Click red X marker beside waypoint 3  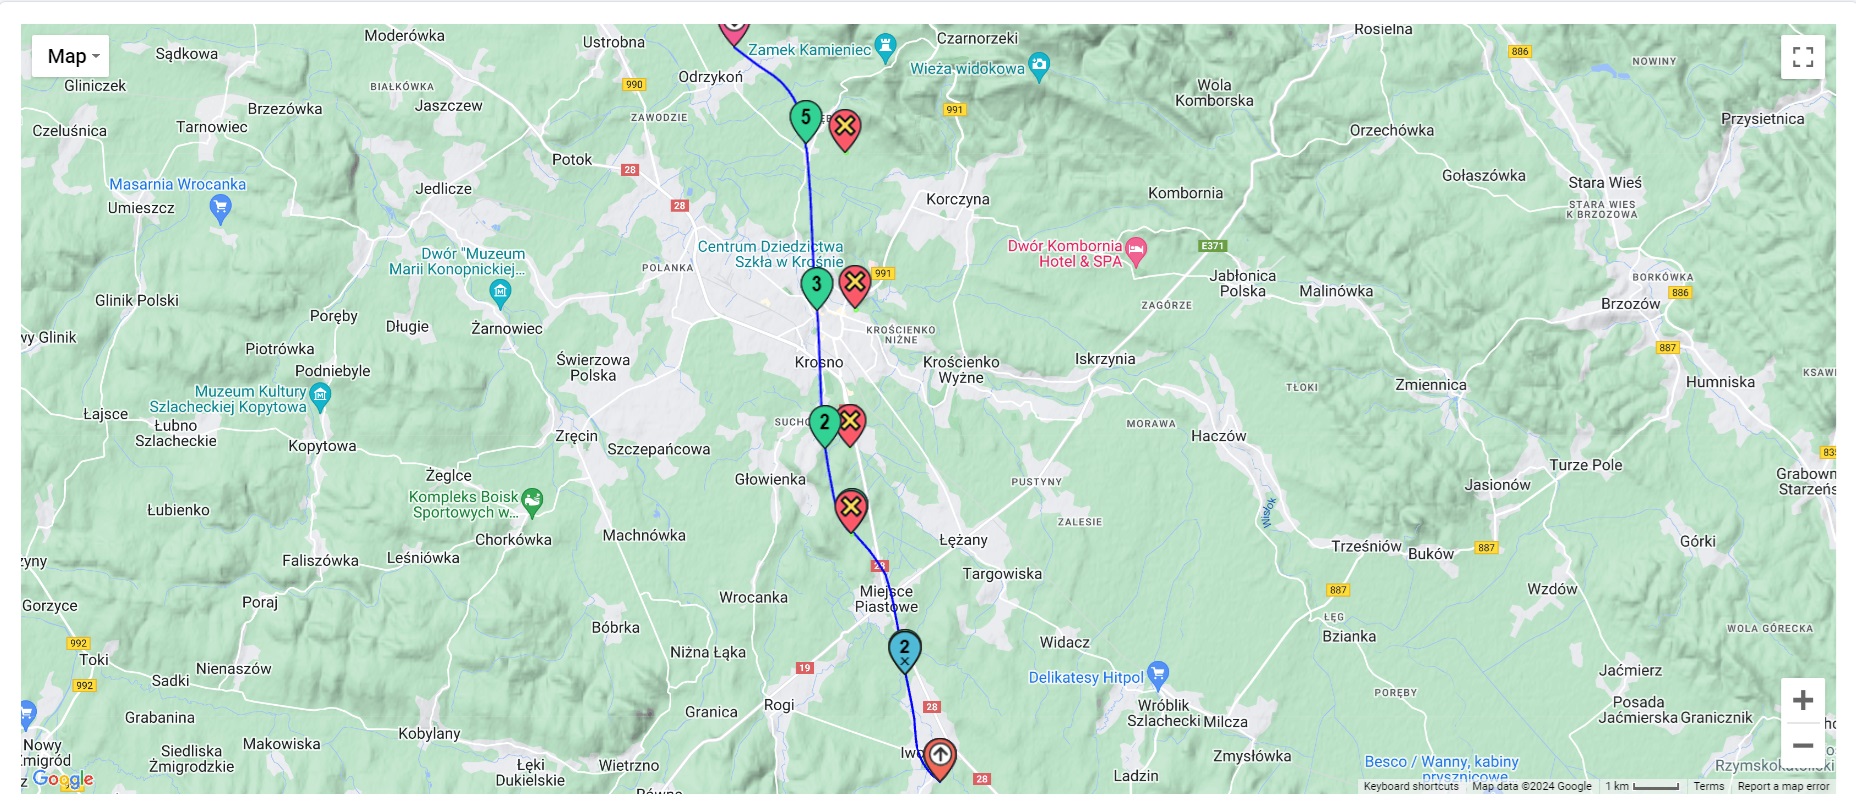[x=854, y=285]
